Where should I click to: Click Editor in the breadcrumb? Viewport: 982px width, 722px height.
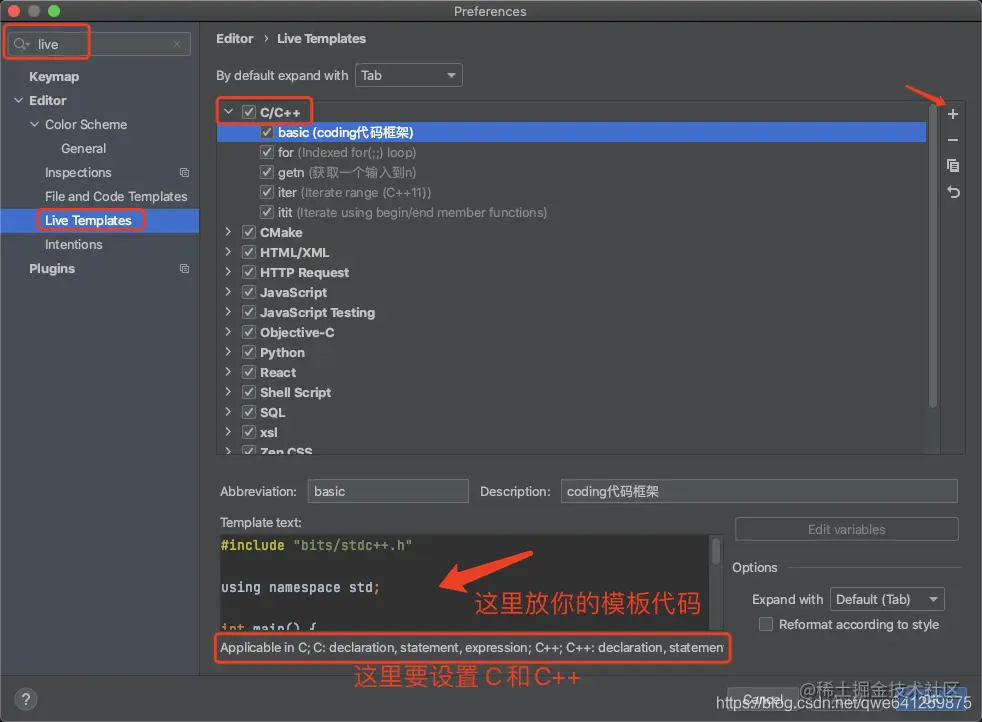pos(234,38)
